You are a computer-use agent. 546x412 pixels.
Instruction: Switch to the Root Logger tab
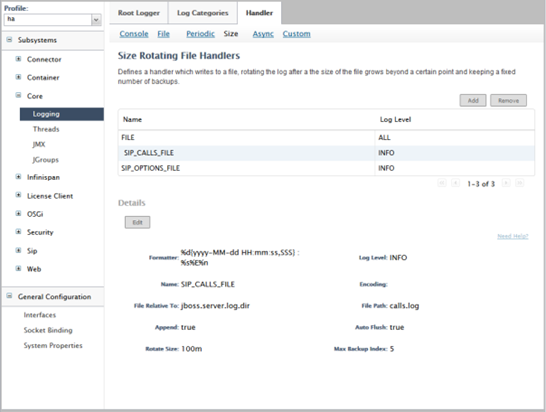coord(139,13)
